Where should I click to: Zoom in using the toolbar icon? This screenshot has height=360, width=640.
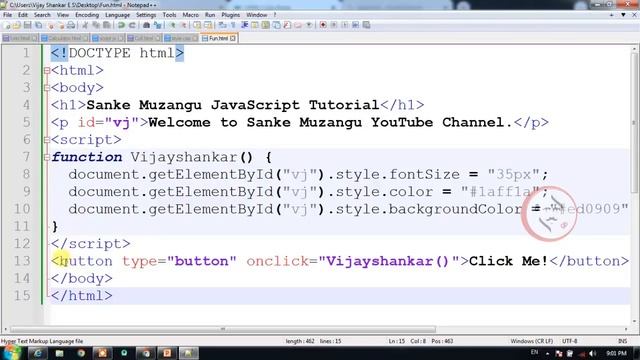tap(172, 25)
